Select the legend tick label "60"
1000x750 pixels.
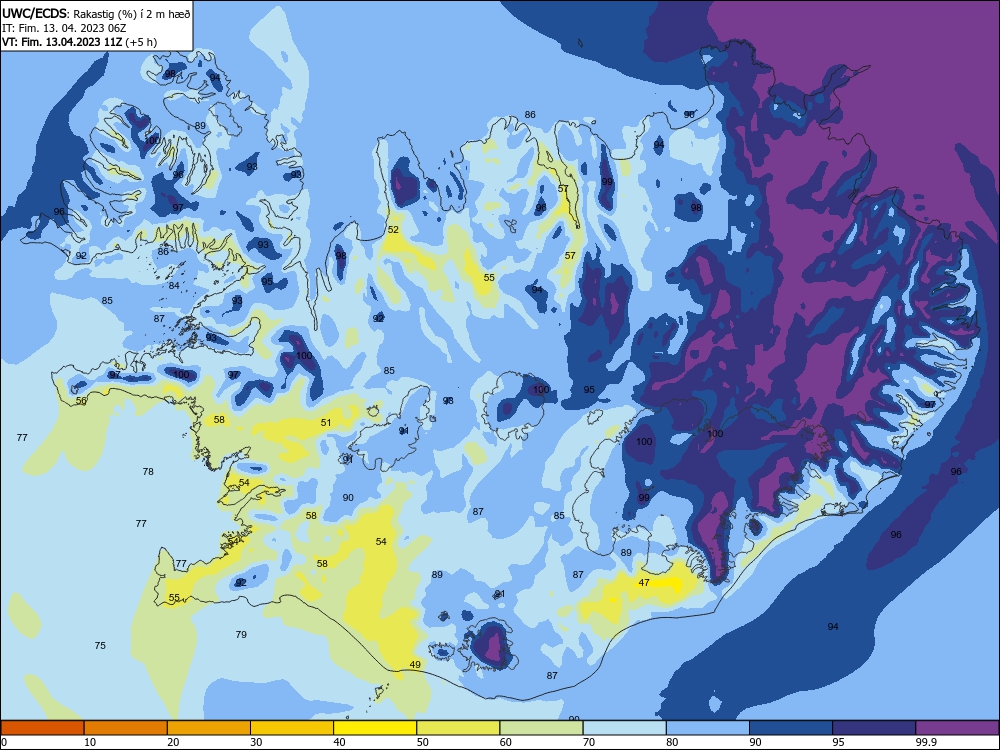(x=506, y=742)
